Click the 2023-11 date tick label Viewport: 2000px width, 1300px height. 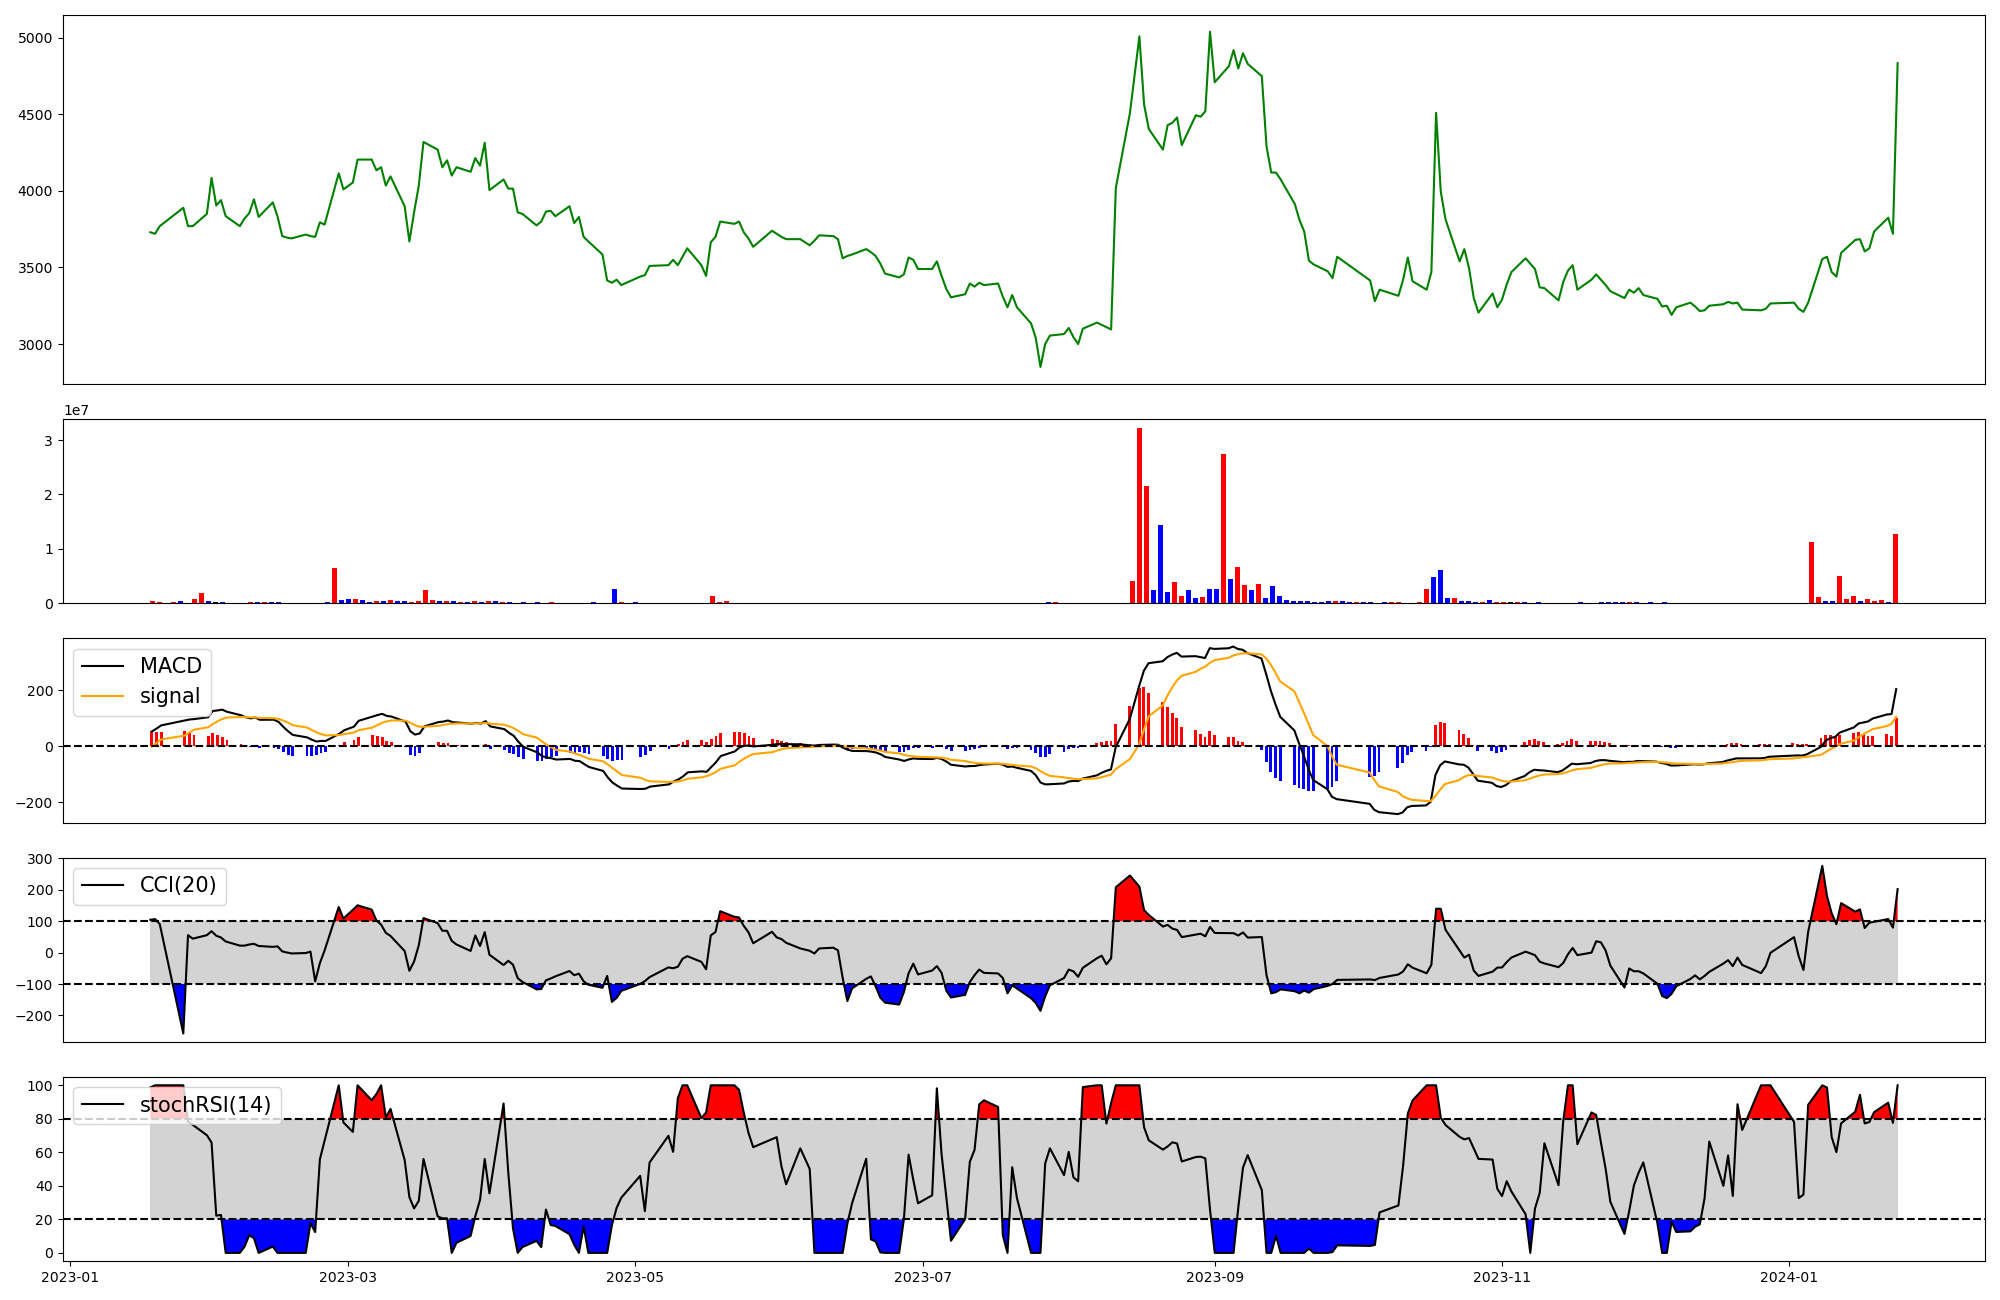(x=1502, y=1277)
